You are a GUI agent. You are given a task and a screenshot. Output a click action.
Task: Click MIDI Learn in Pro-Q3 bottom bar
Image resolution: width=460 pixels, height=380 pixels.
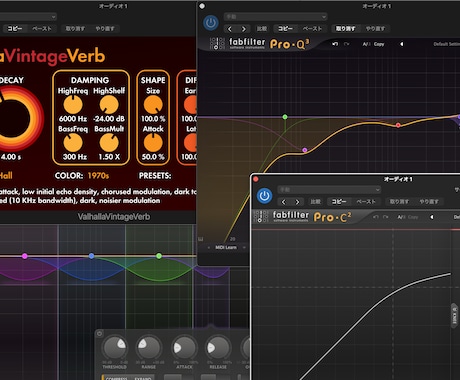tap(226, 247)
